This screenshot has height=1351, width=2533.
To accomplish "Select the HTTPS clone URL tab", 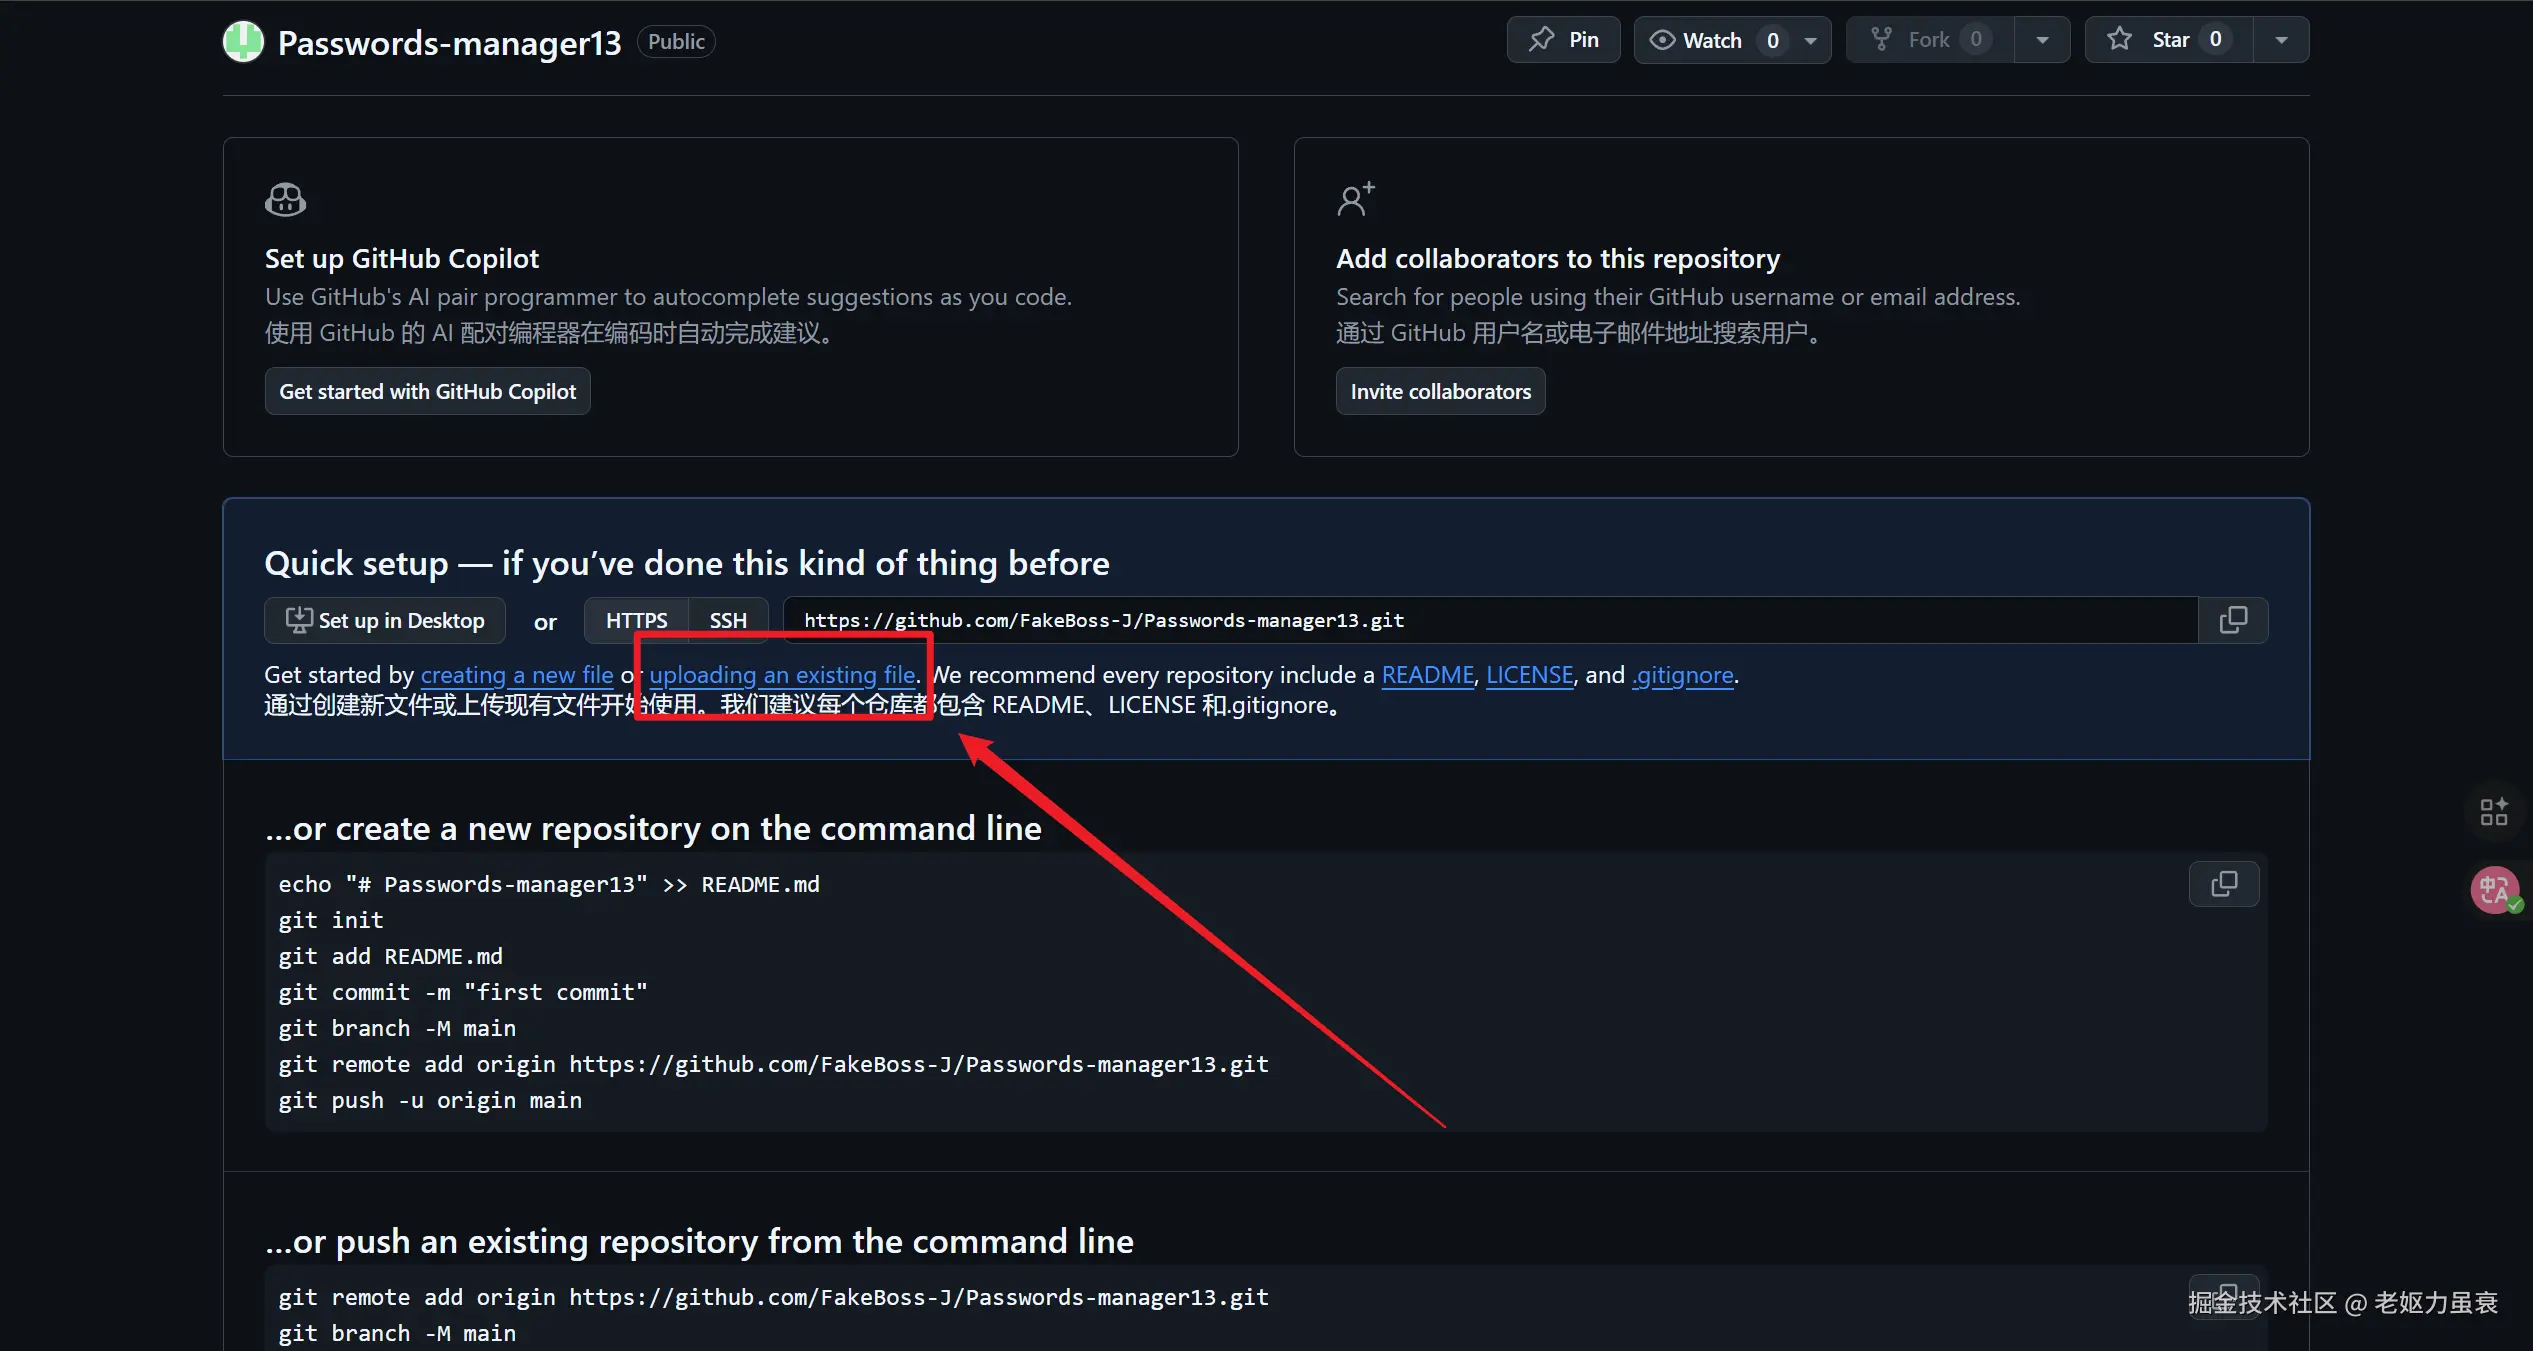I will [x=636, y=621].
